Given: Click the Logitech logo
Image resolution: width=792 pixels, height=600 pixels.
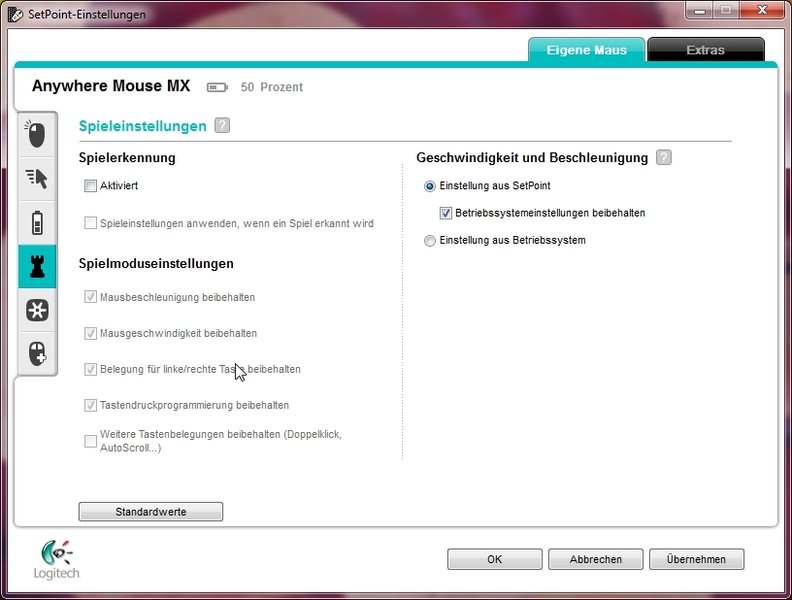Looking at the screenshot, I should click(x=57, y=560).
